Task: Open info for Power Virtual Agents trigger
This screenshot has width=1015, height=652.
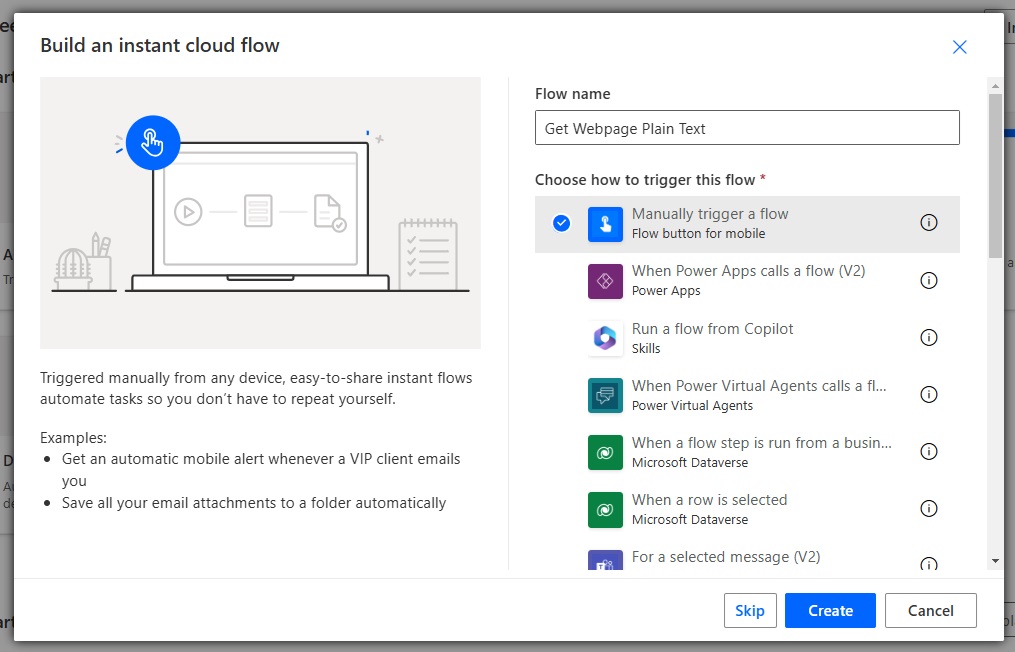Action: pos(928,394)
